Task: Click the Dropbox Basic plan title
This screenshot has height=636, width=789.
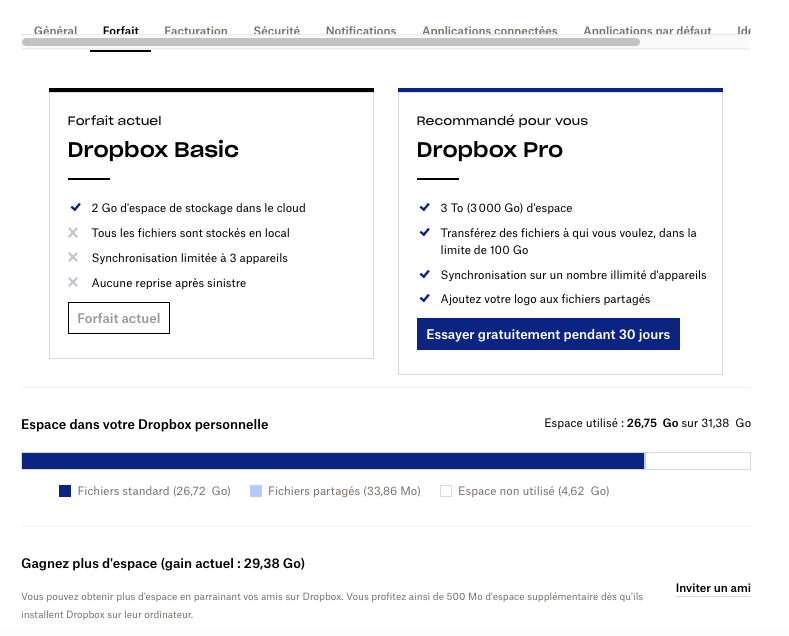Action: (x=153, y=149)
